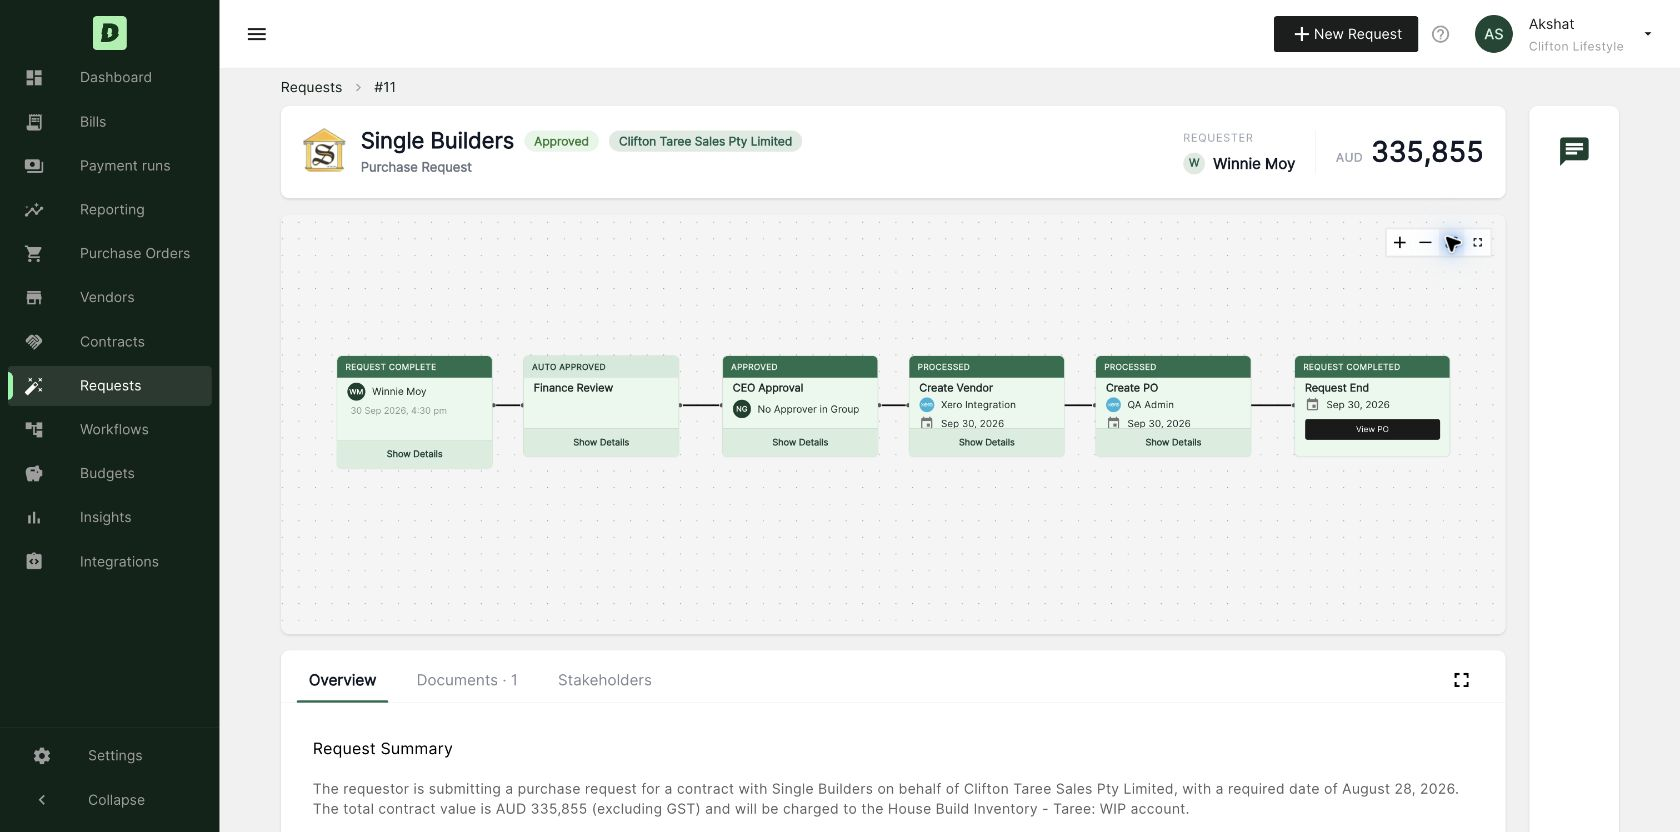Click the Clifton Taree Sales Pty Limited tag

[x=705, y=141]
